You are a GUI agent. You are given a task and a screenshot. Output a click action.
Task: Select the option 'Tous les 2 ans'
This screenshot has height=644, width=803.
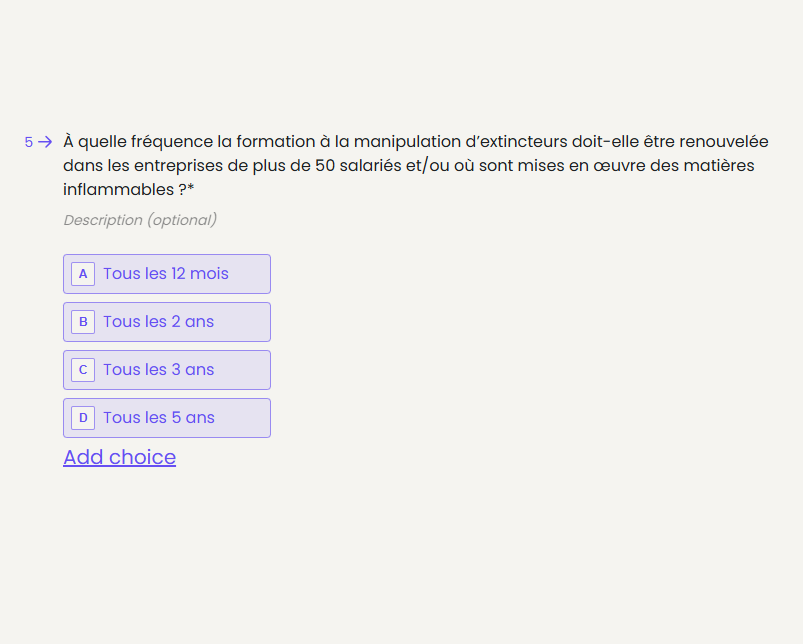pos(159,322)
